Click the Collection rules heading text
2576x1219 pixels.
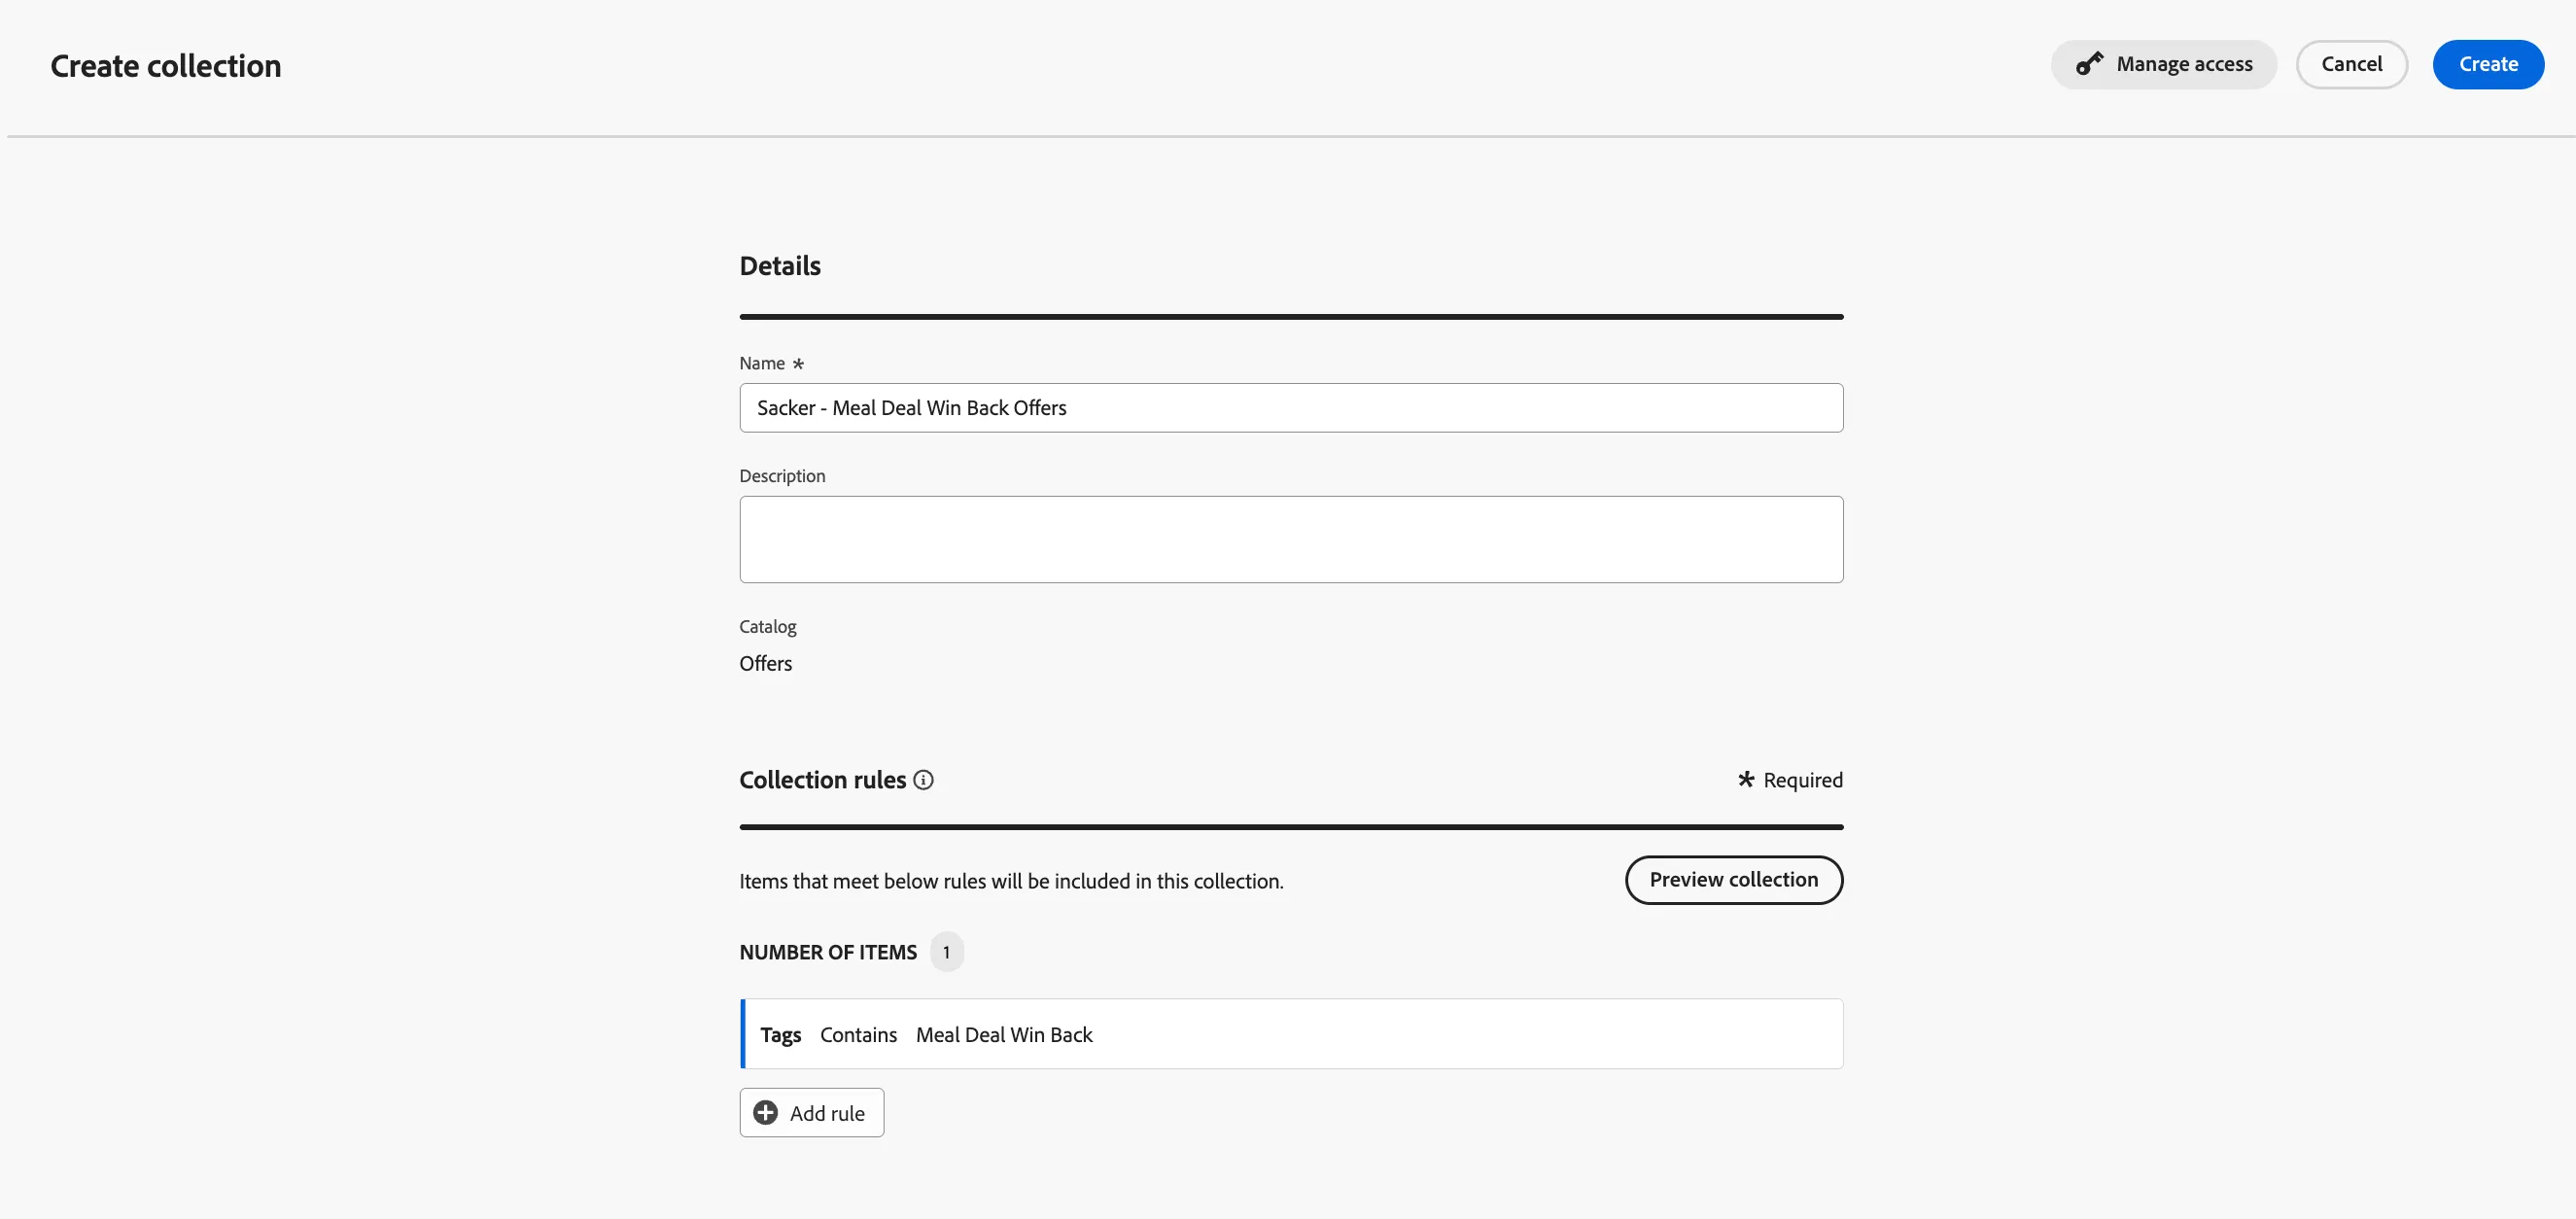coord(822,780)
